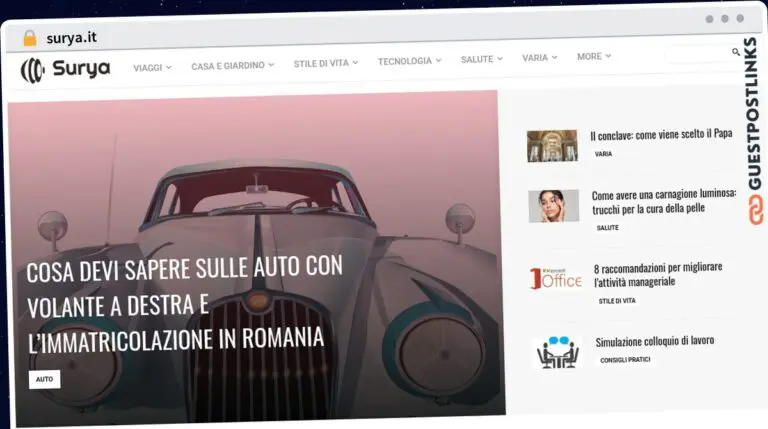Viewport: 768px width, 429px height.
Task: Expand the Viaggi dropdown chevron
Action: click(168, 68)
